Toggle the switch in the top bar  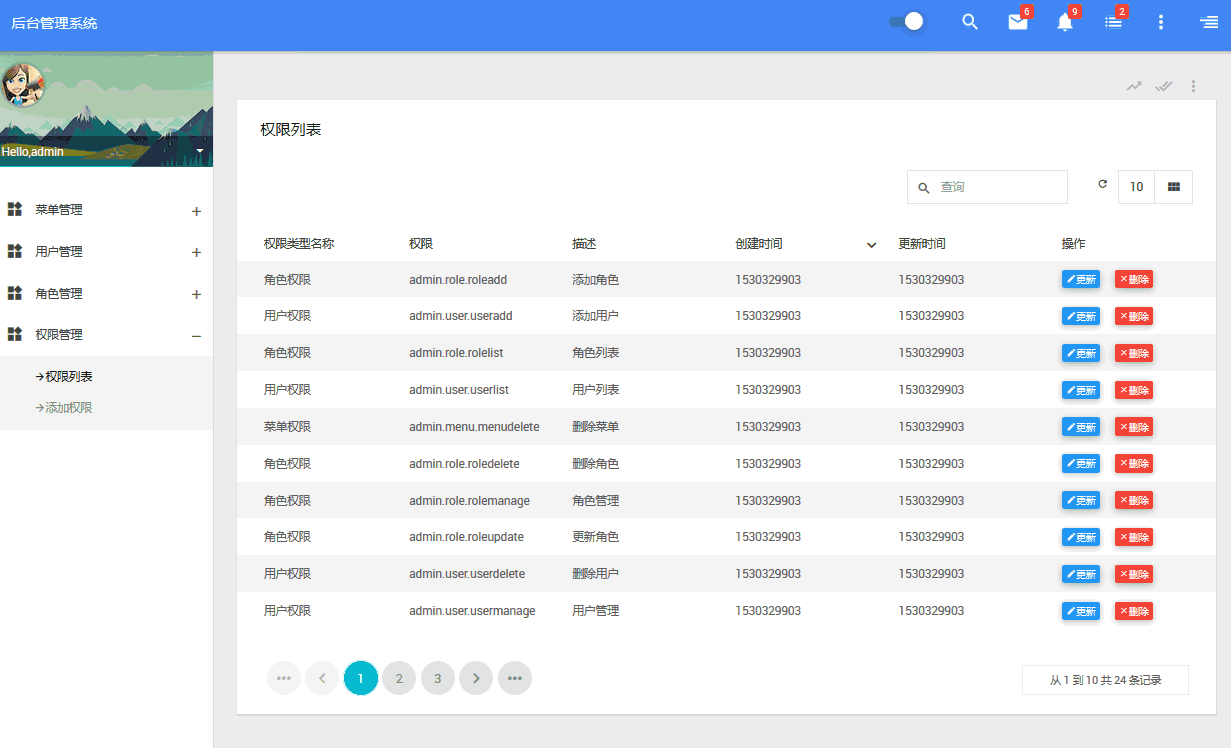pyautogui.click(x=906, y=22)
